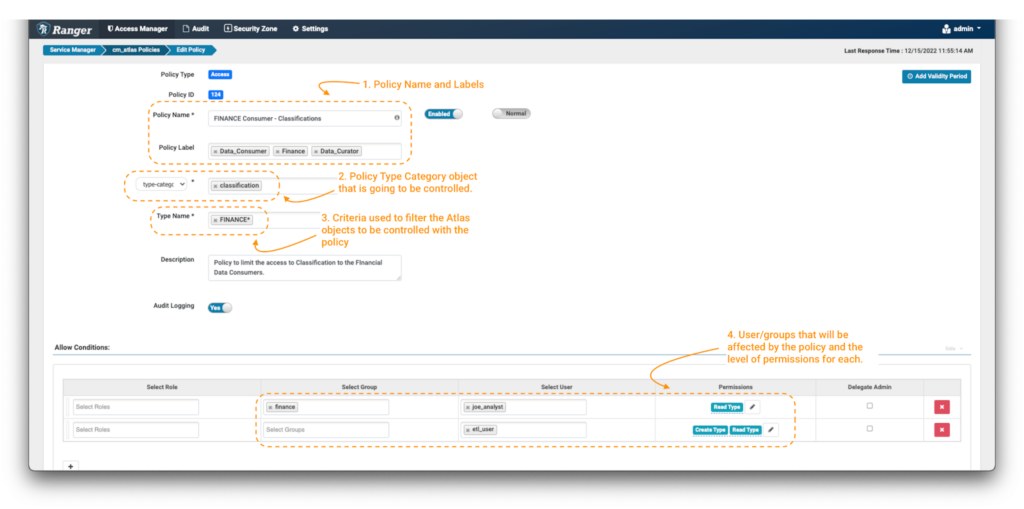
Task: Remove the finance group tag
Action: (x=270, y=407)
